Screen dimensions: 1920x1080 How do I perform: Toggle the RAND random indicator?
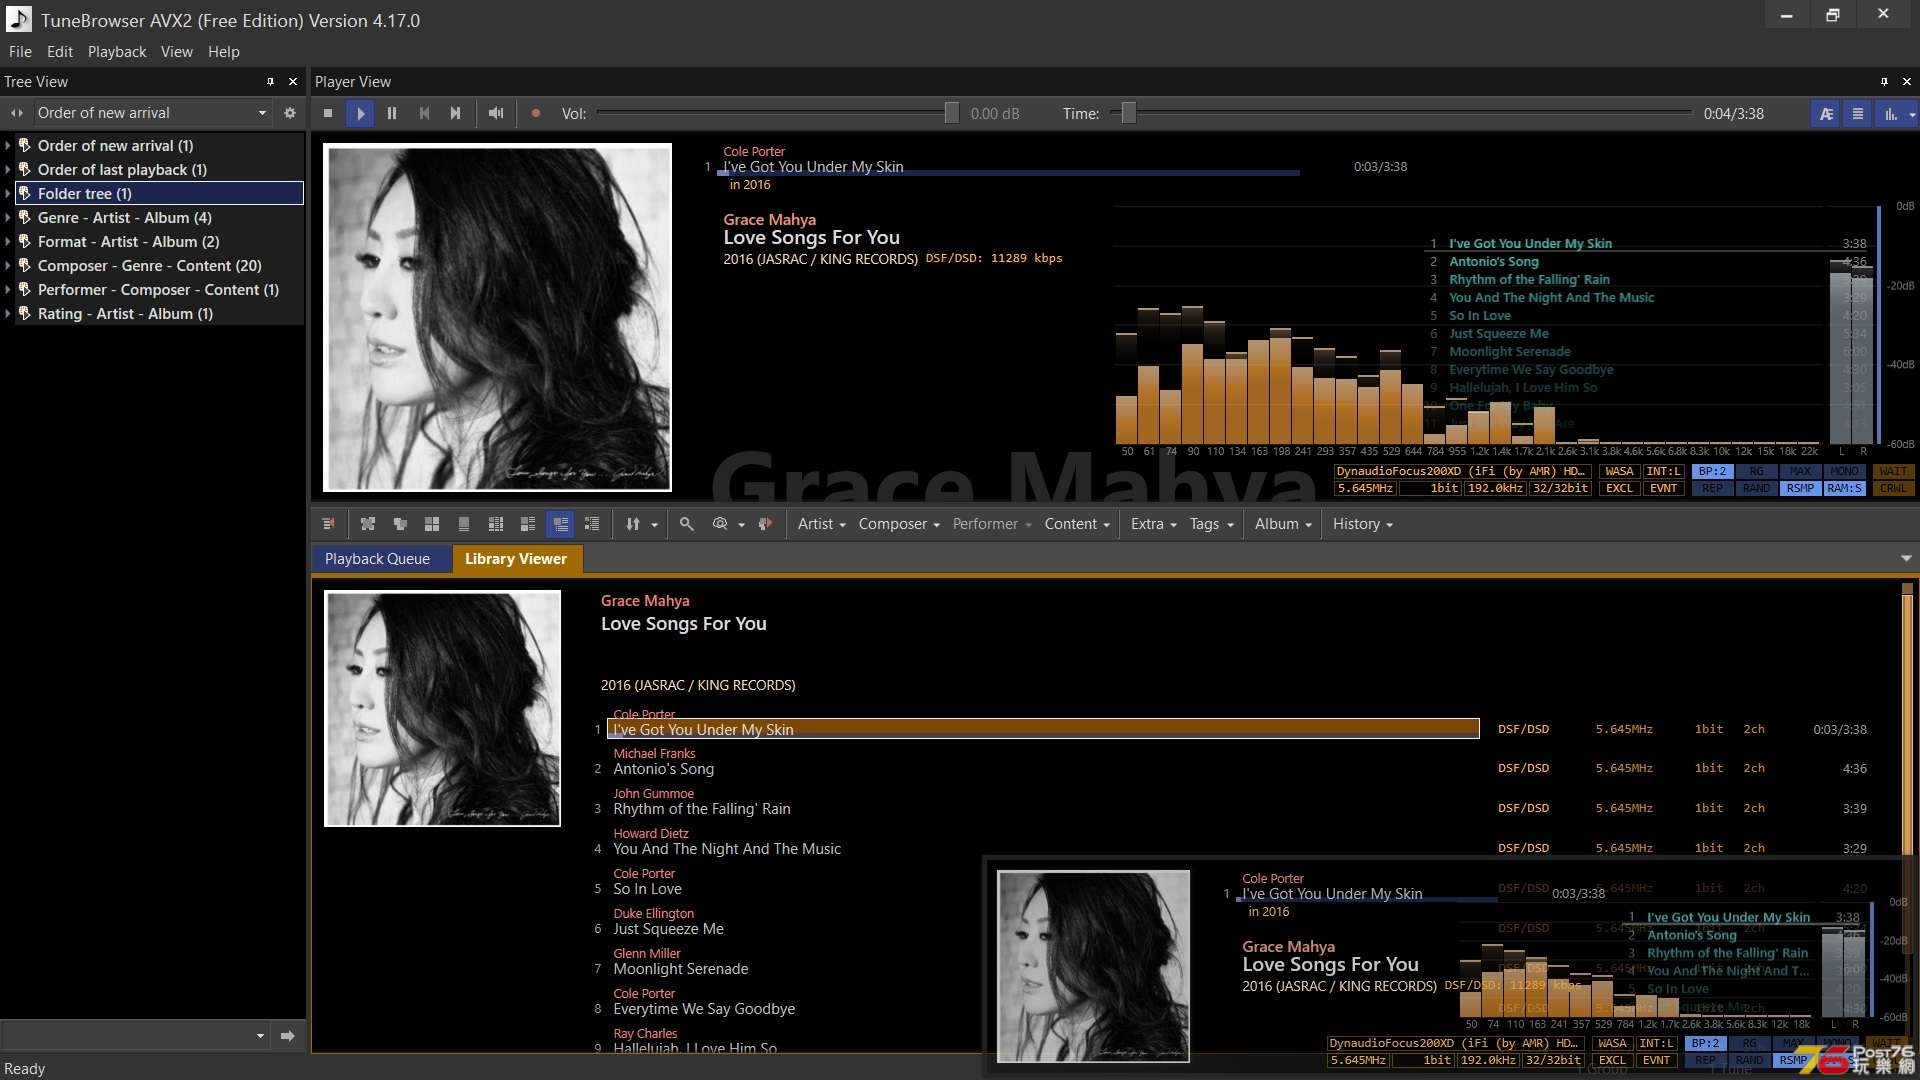tap(1756, 489)
